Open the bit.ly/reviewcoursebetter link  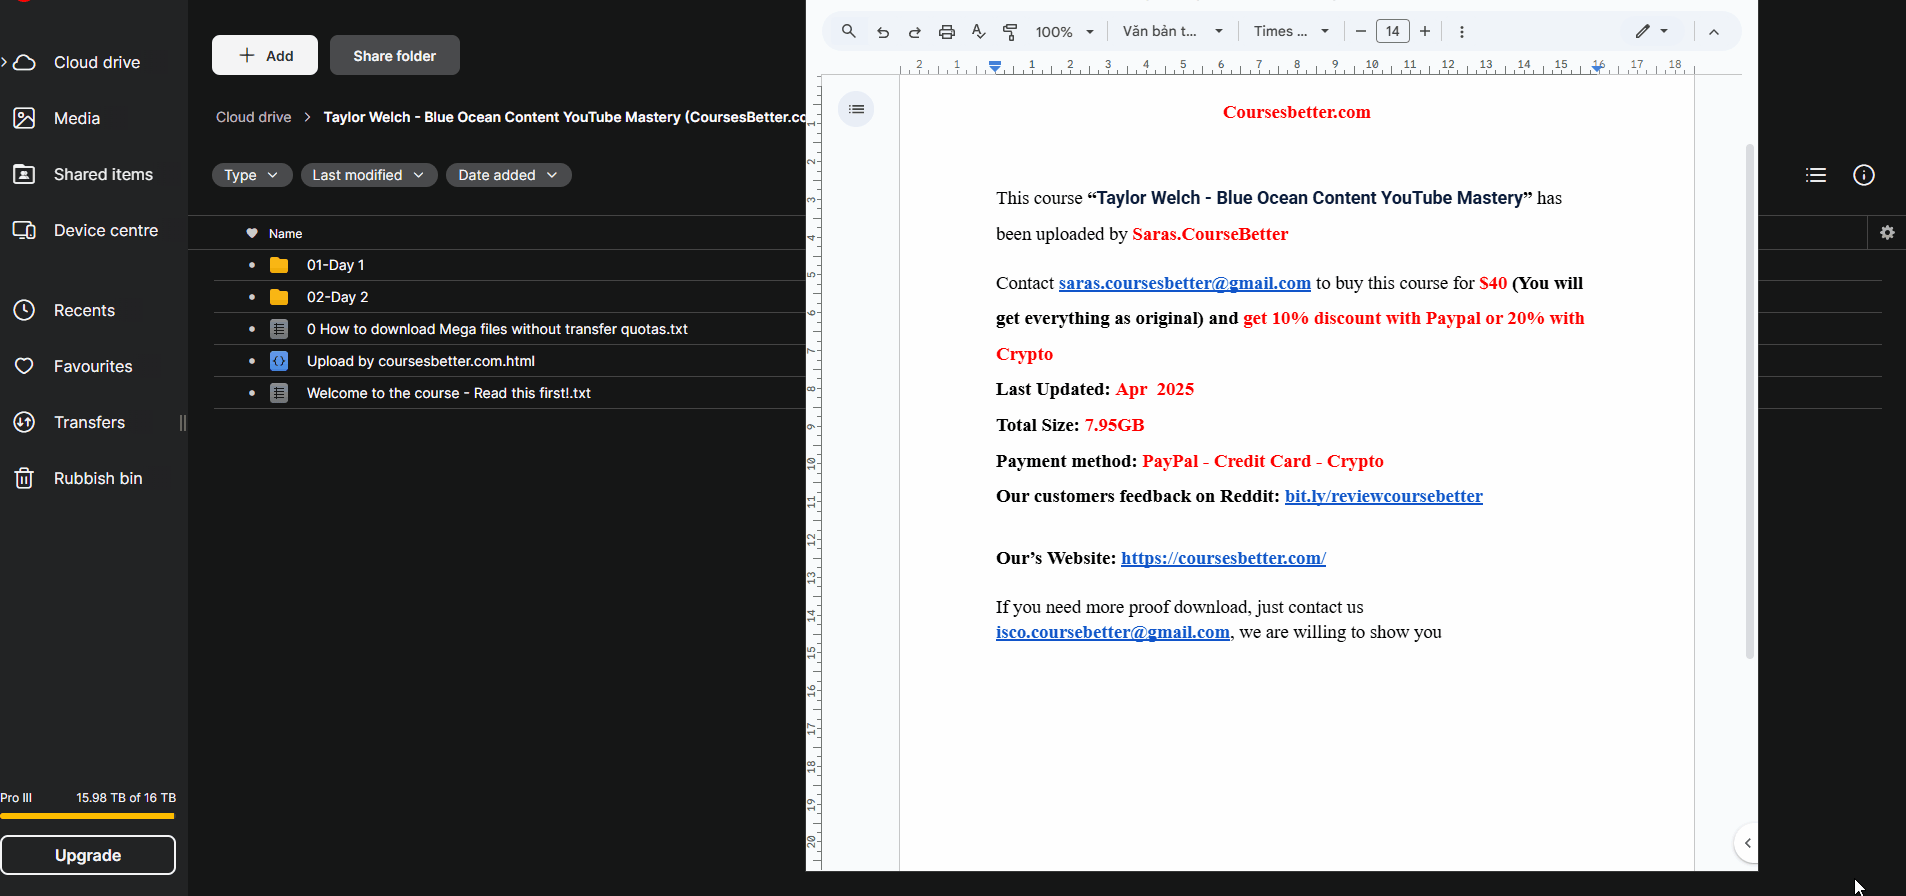[x=1384, y=496]
